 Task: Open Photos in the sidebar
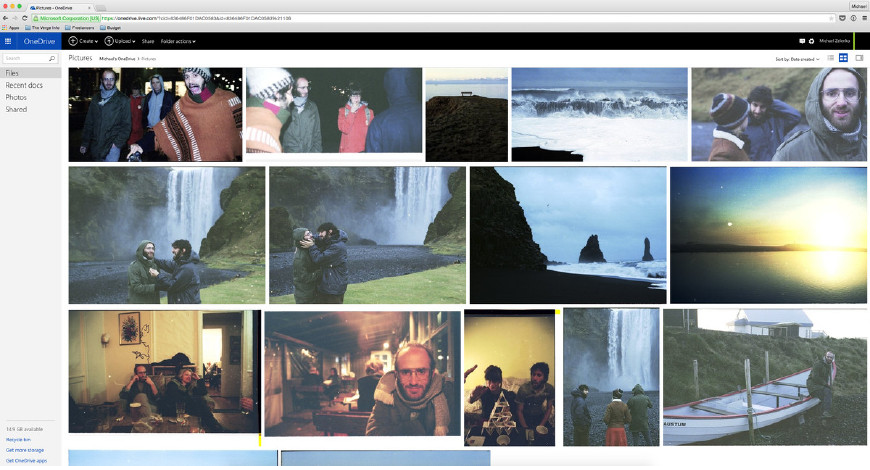[16, 97]
